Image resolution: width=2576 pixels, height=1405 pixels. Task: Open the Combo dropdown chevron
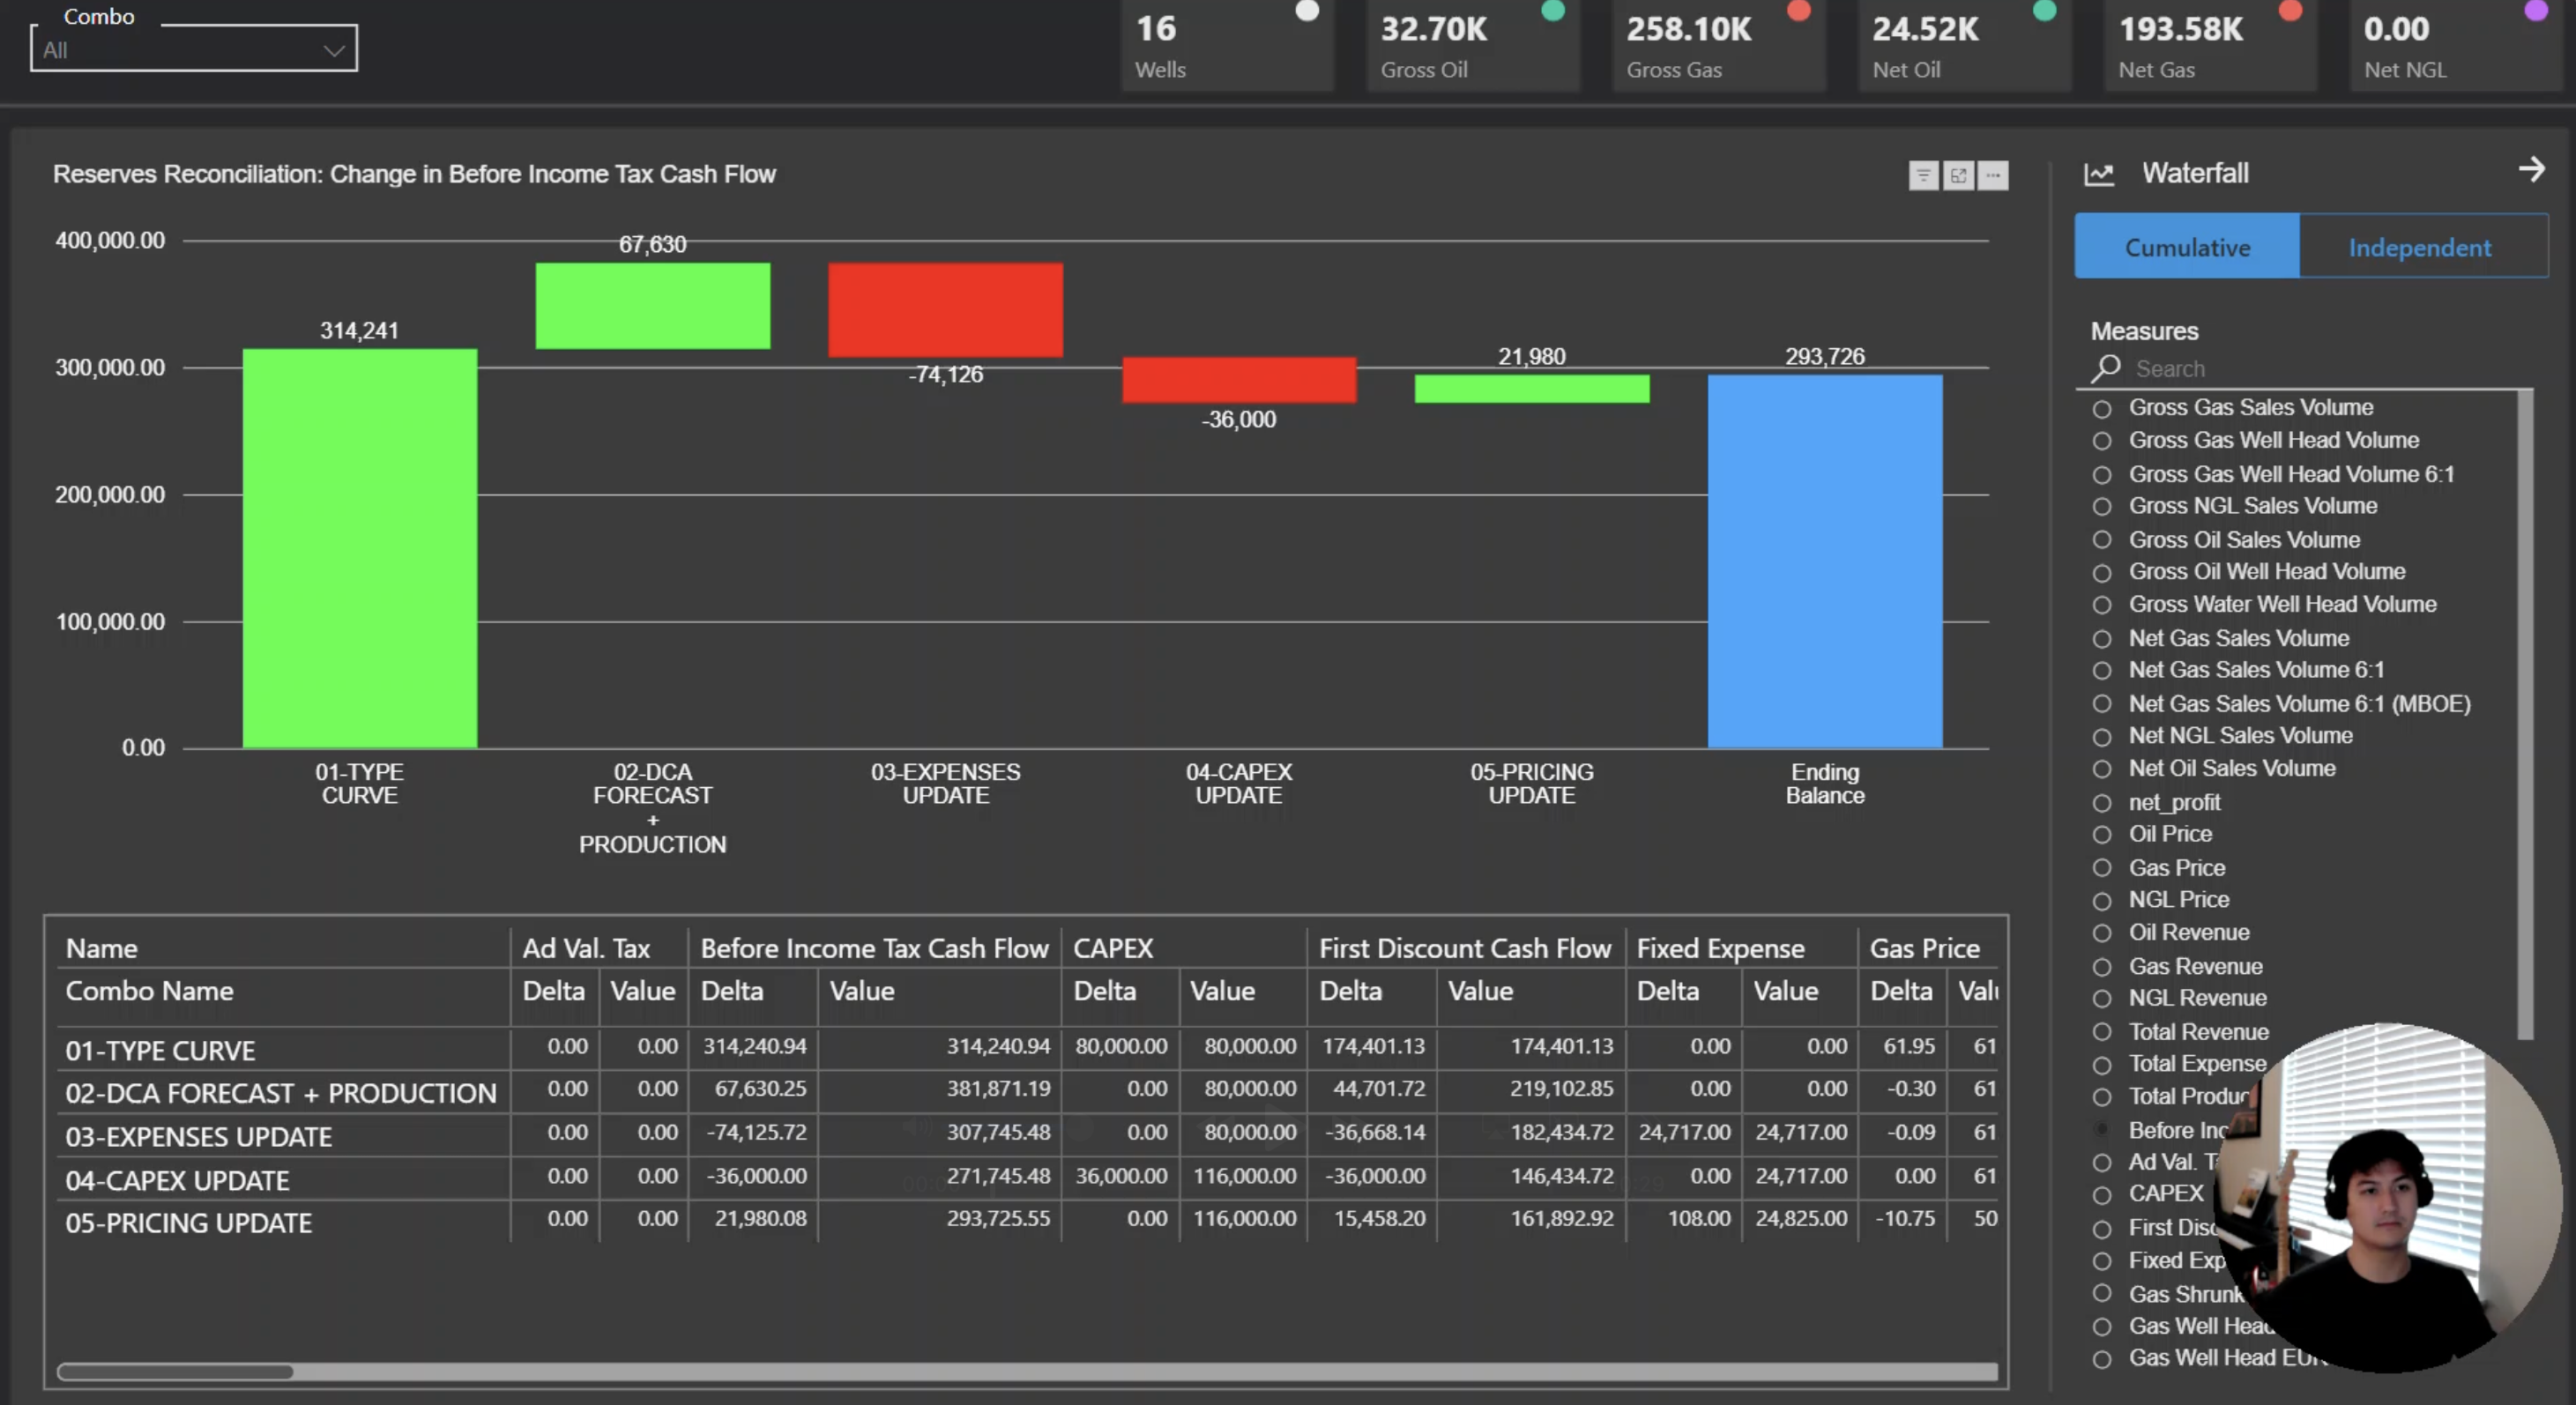pos(334,50)
